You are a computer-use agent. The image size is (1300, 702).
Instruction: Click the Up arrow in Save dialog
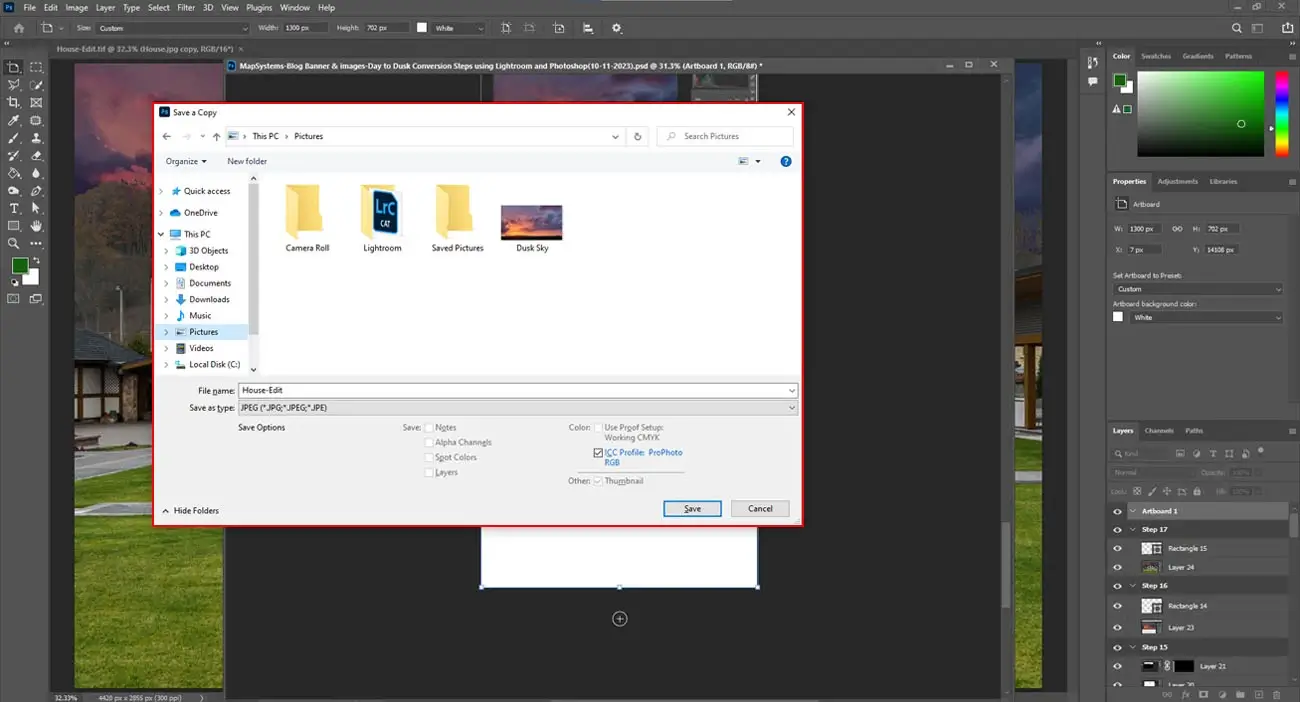pos(216,136)
